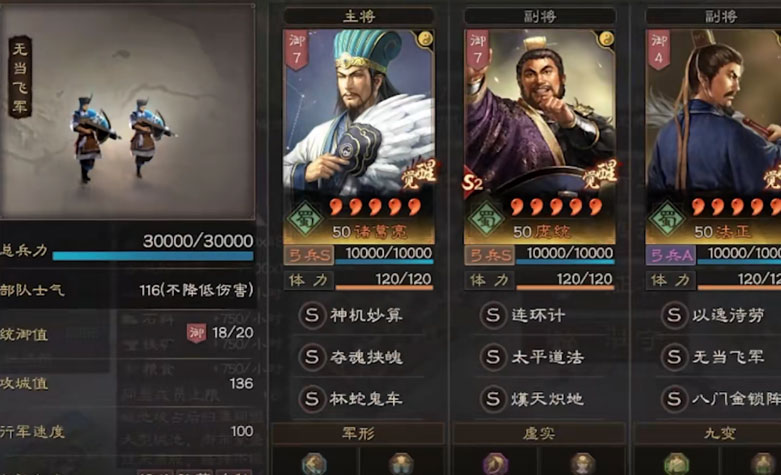This screenshot has height=475, width=781.
Task: Select the 无当飞军 skill on 法正
Action: coord(728,357)
